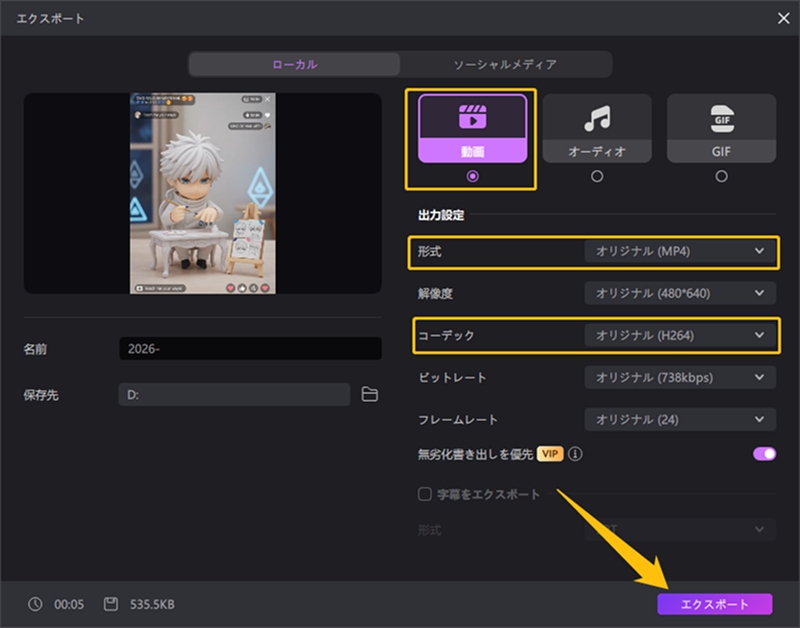This screenshot has height=628, width=800.
Task: Select the GIF export type card
Action: [x=721, y=129]
